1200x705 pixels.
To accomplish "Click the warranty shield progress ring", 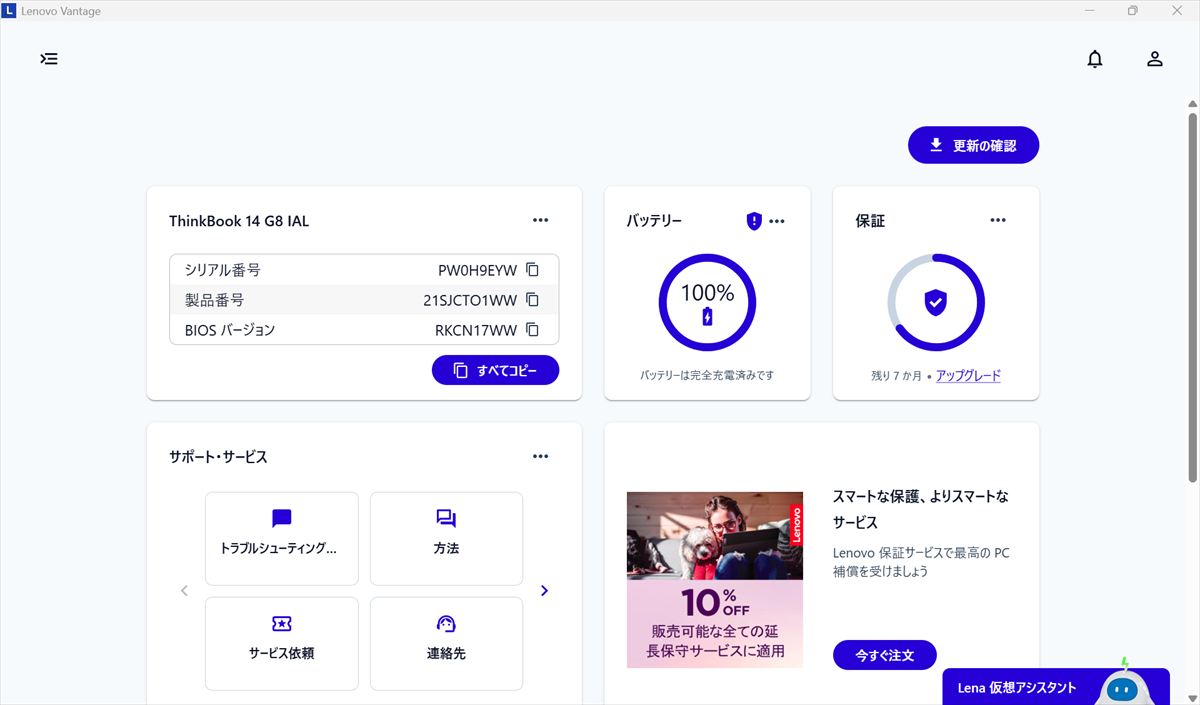I will coord(936,302).
